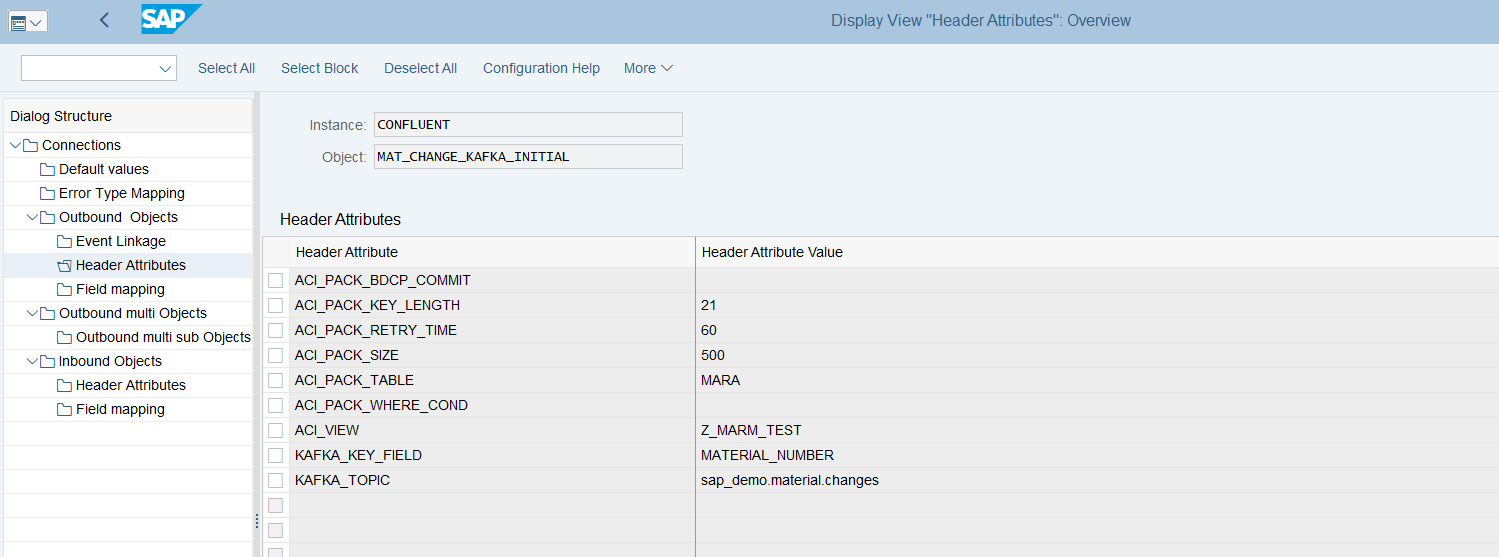This screenshot has width=1499, height=557.
Task: Open the system menu dropdown arrow
Action: pyautogui.click(x=37, y=22)
